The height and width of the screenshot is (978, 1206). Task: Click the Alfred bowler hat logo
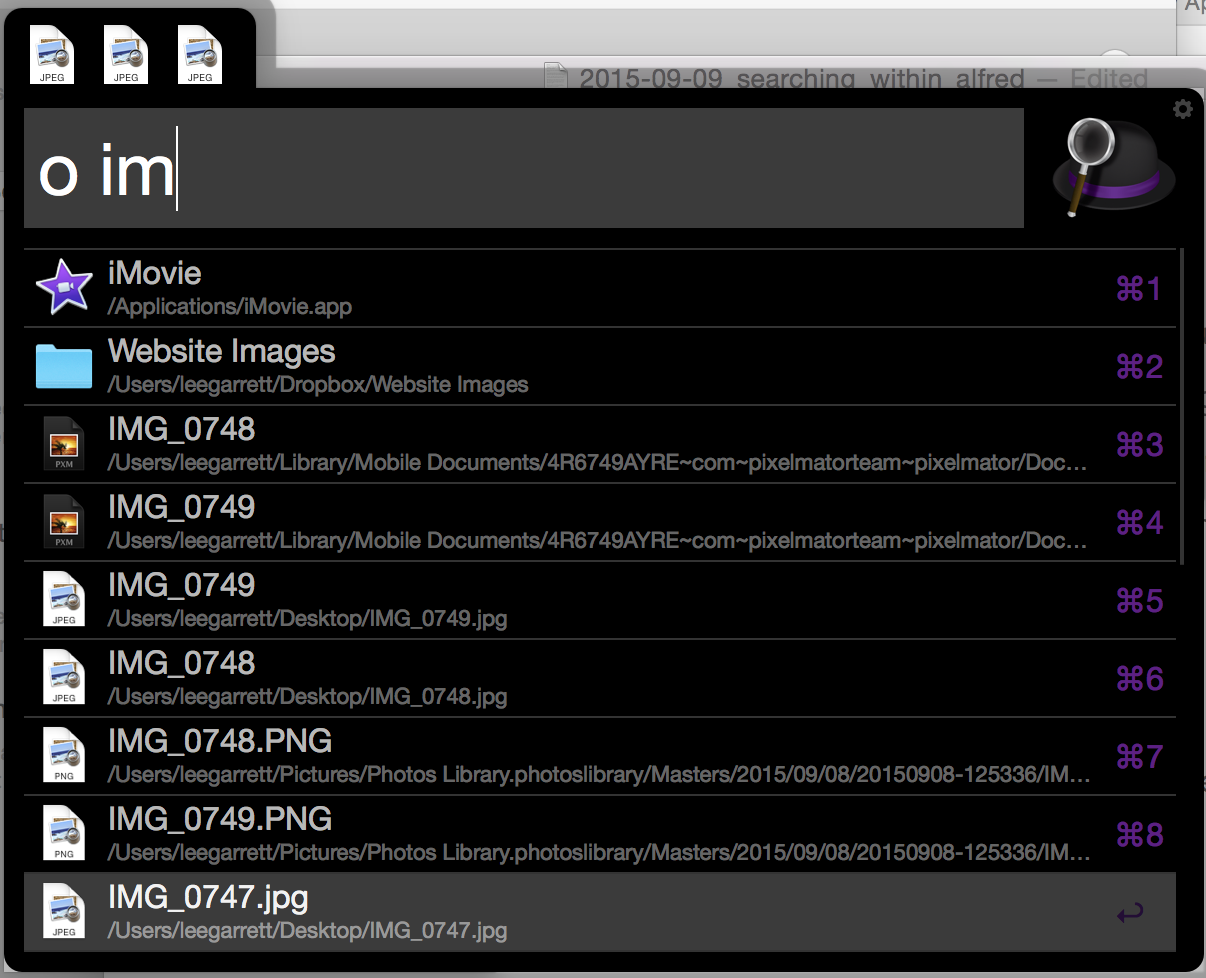pos(1112,166)
